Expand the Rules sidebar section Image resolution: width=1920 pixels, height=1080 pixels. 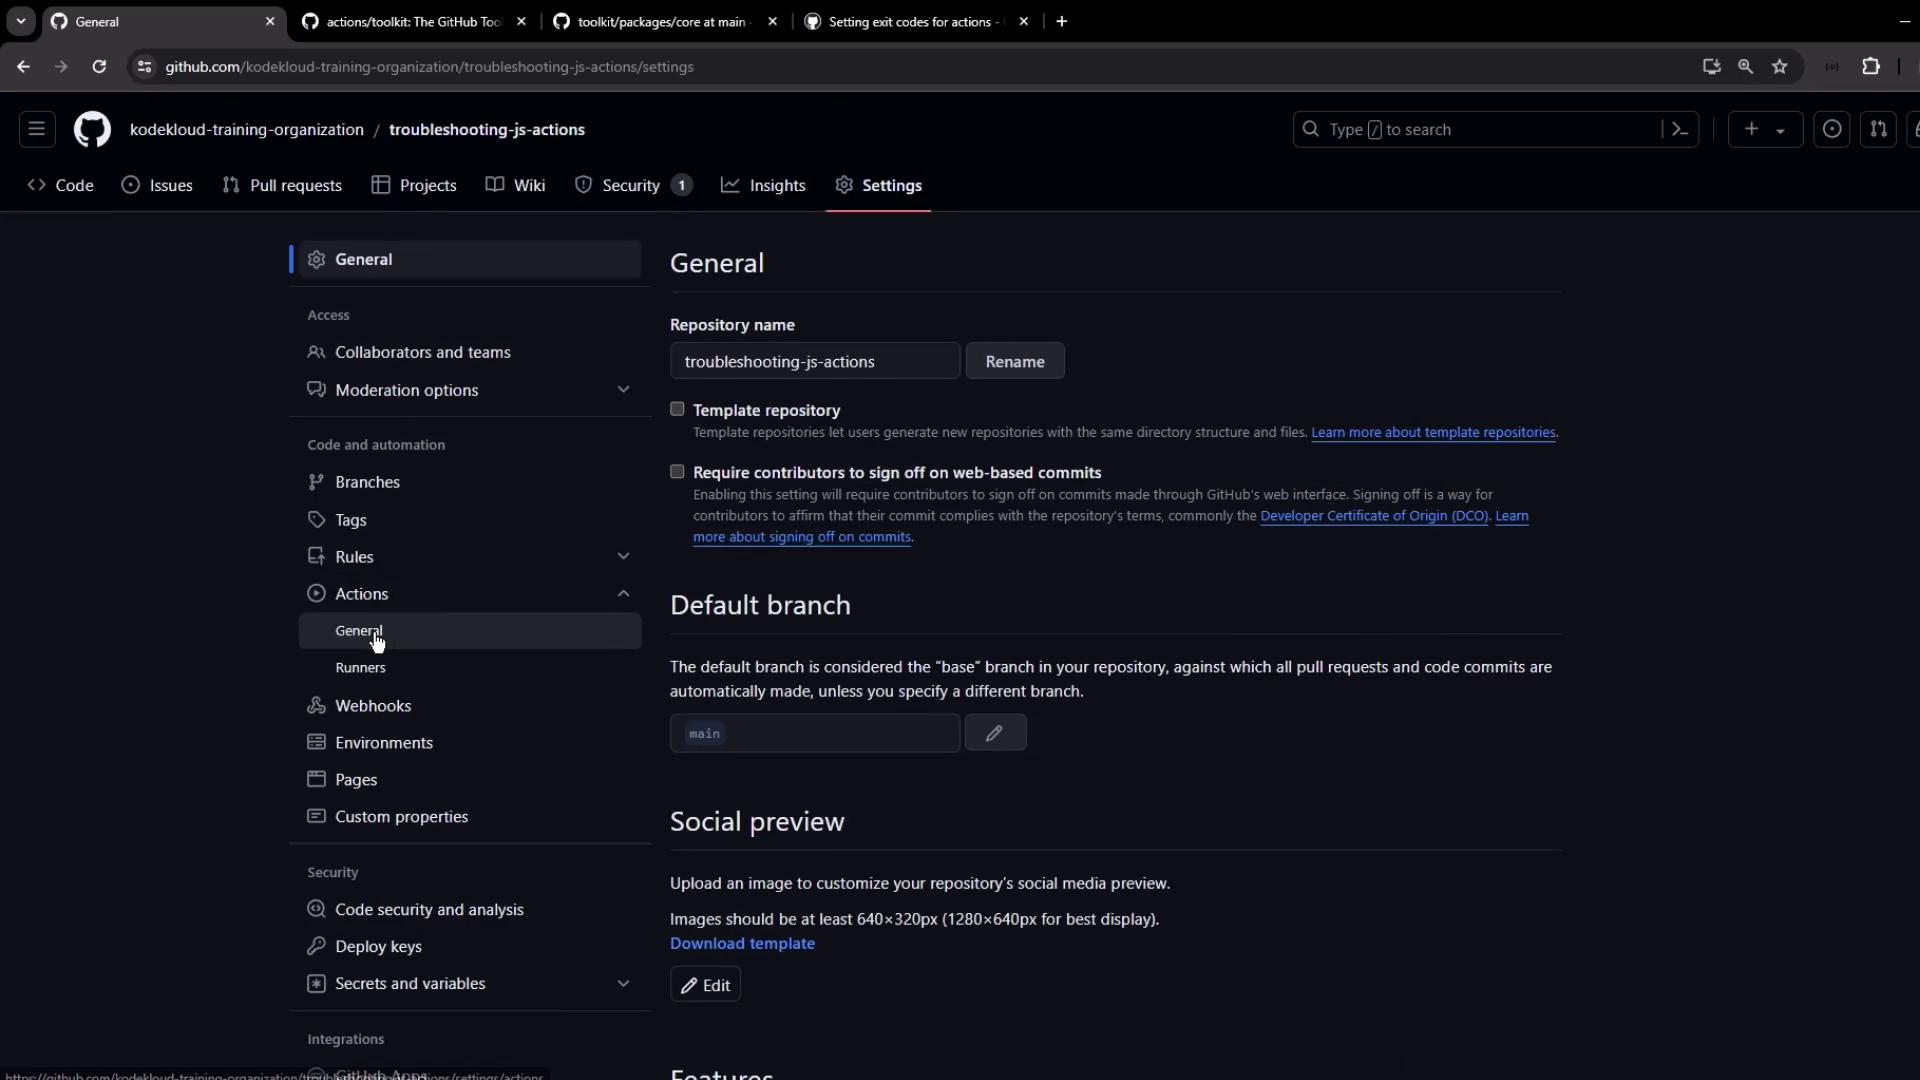click(623, 557)
